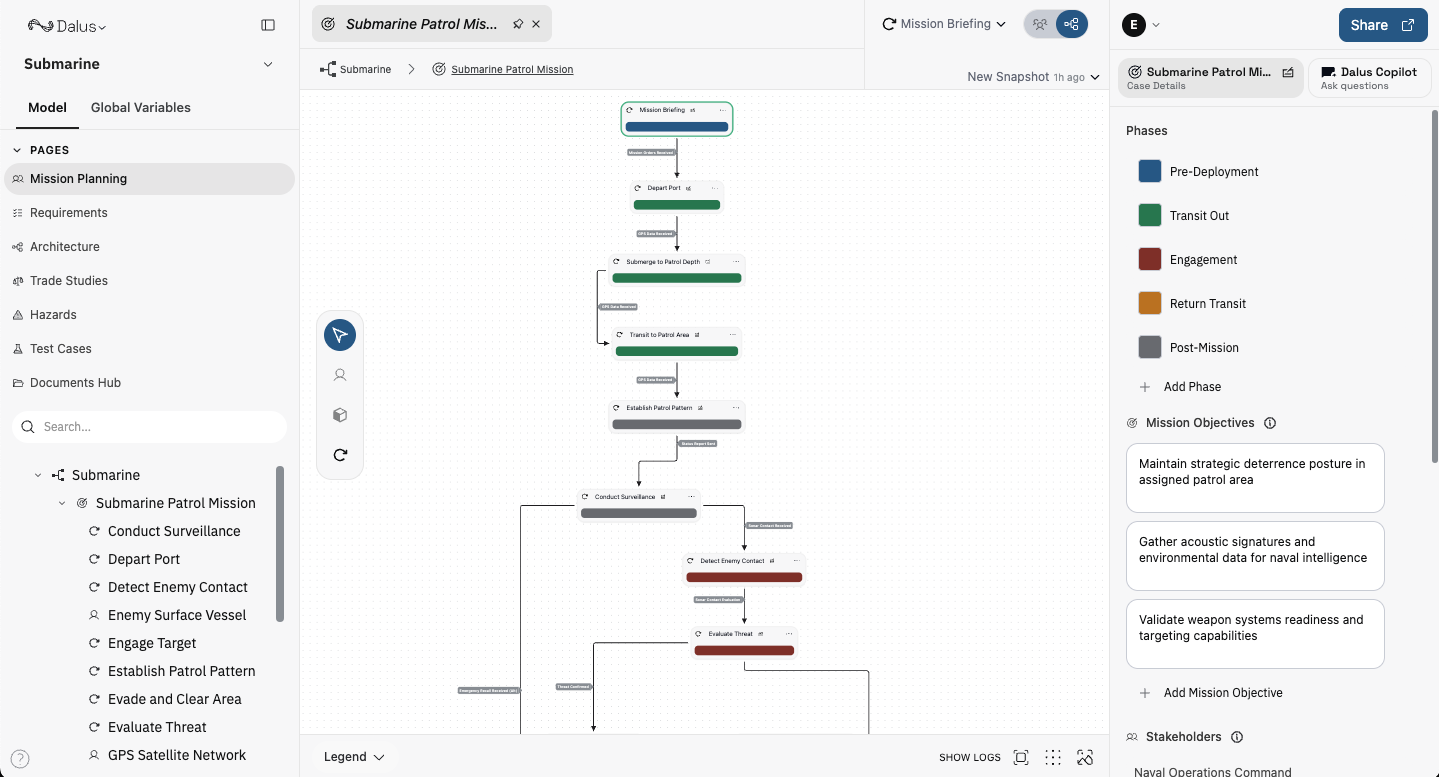Open the Depart Port node options menu
Viewport: 1439px width, 777px height.
pyautogui.click(x=714, y=188)
